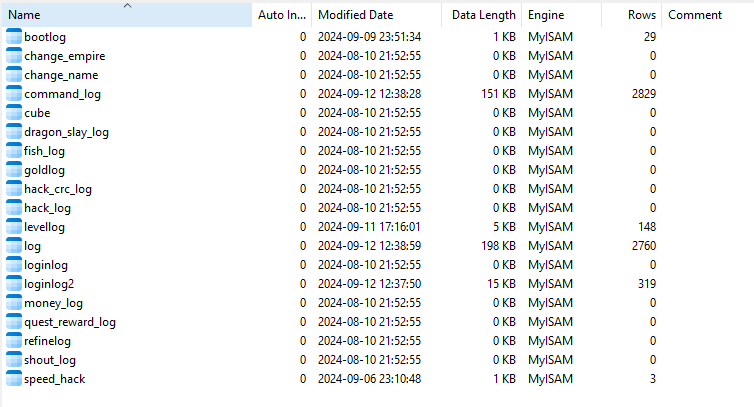Select the goldlog table icon

click(x=13, y=170)
